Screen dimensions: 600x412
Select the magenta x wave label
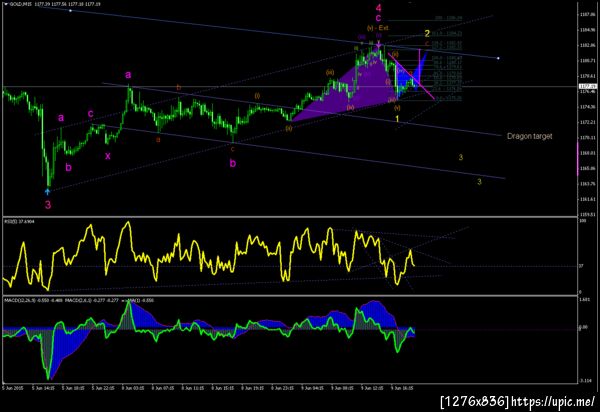click(x=108, y=156)
